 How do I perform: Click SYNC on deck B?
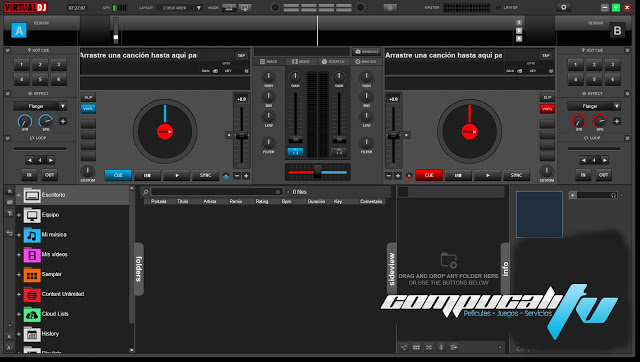[516, 175]
